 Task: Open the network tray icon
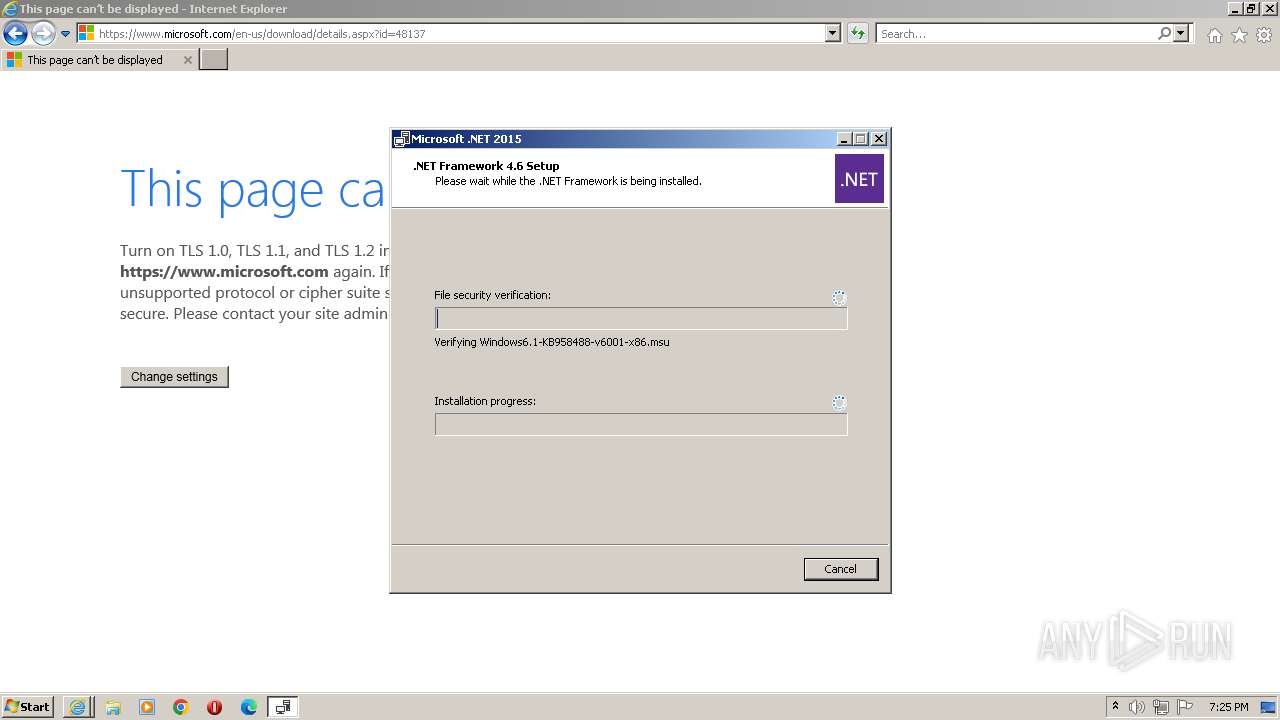click(1161, 707)
